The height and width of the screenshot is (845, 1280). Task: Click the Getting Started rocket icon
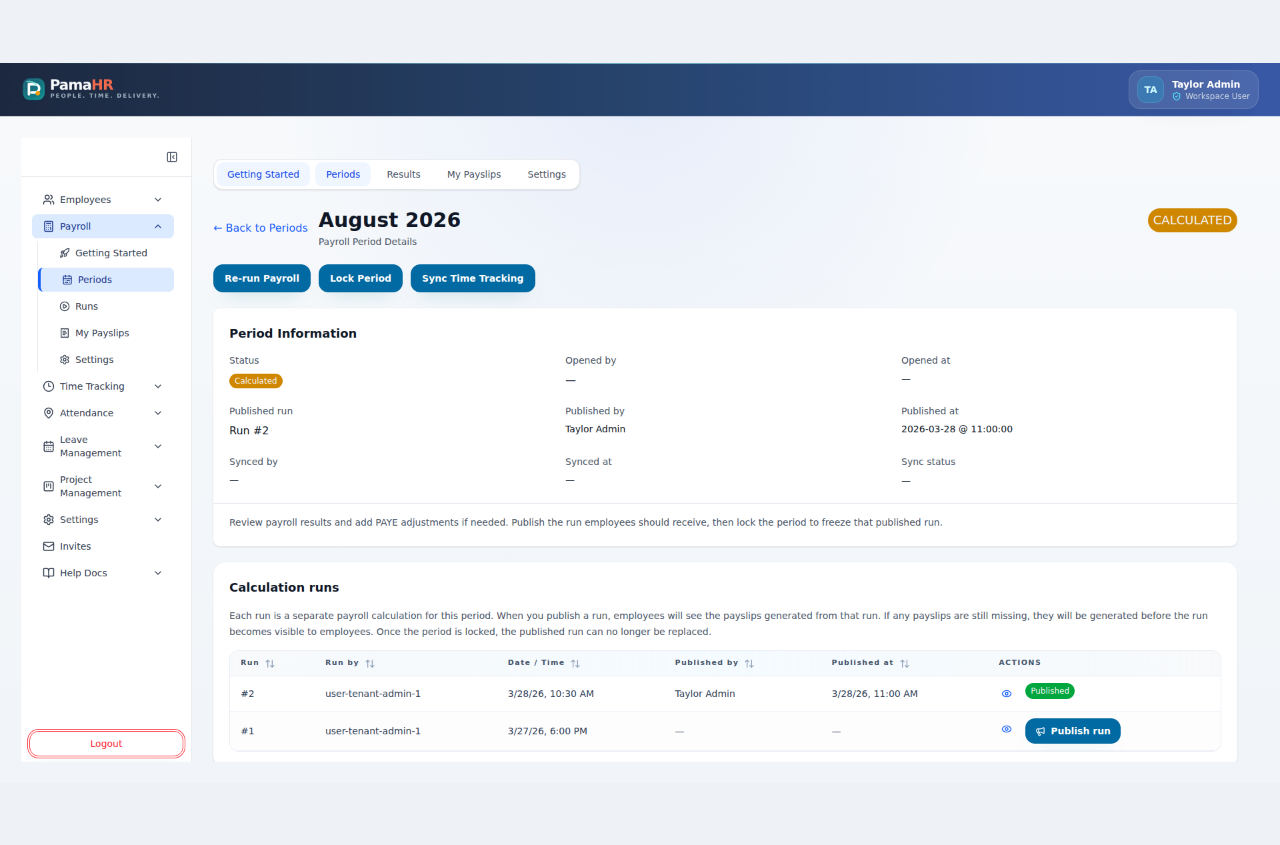click(x=65, y=253)
